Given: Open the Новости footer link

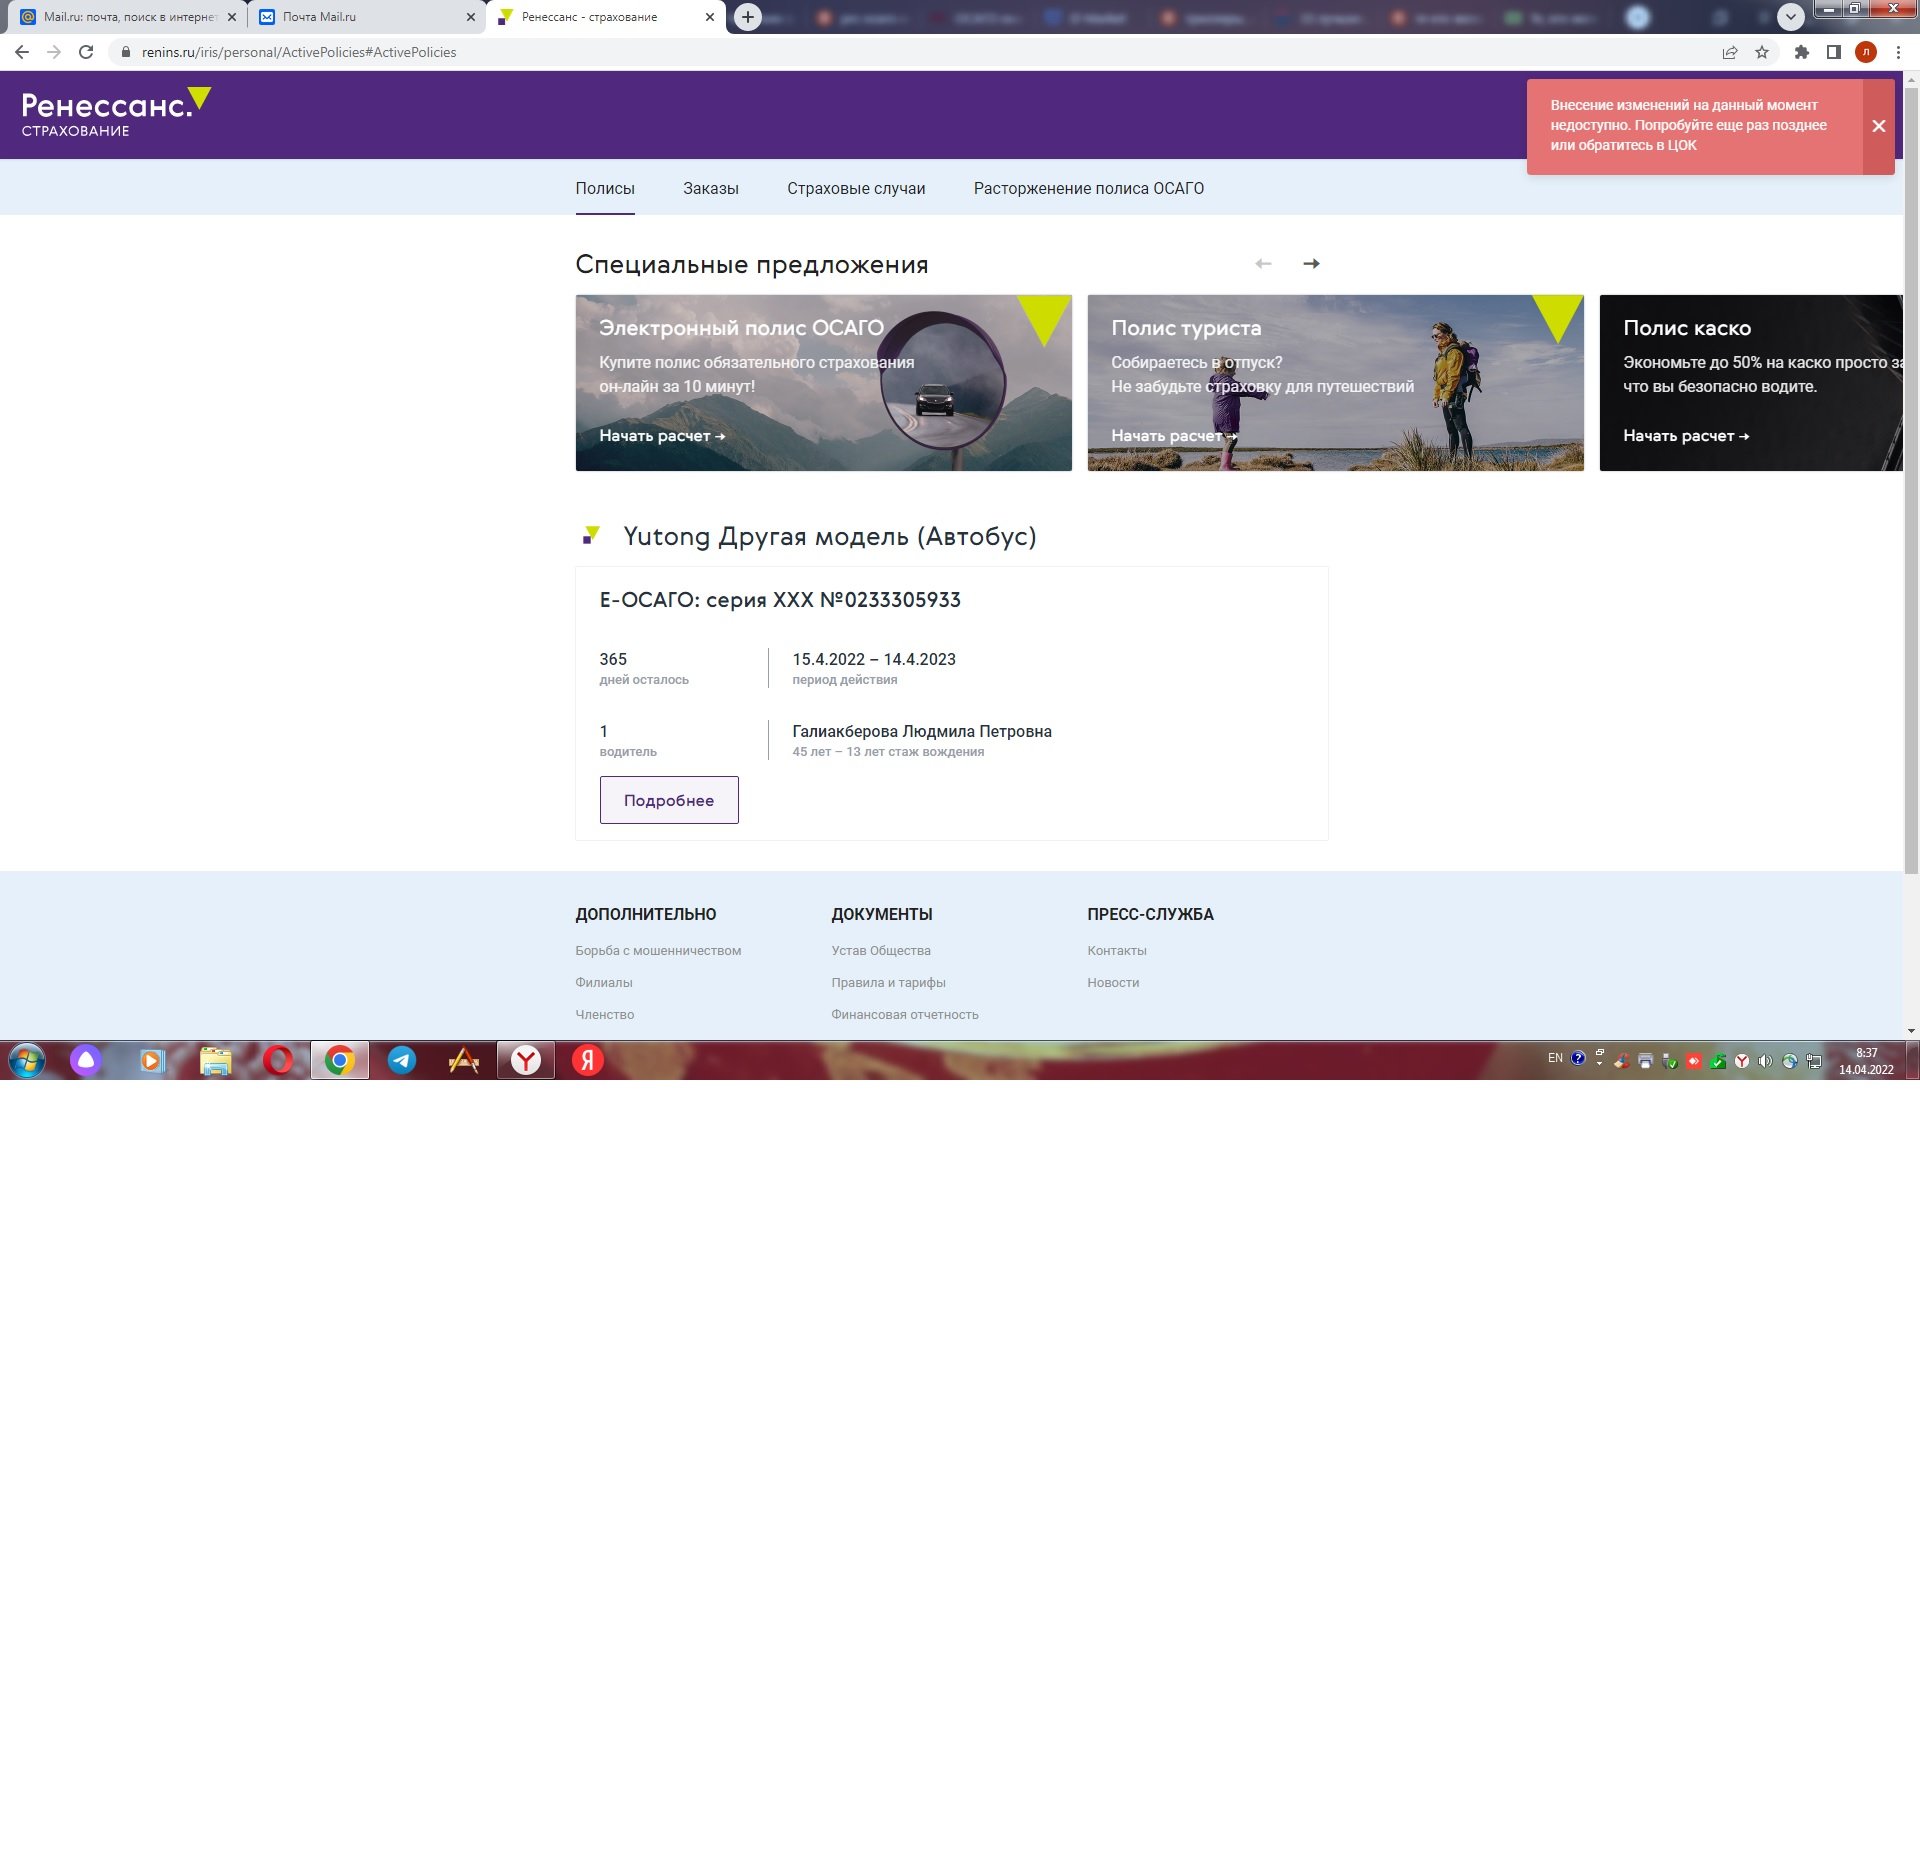Looking at the screenshot, I should 1113,983.
